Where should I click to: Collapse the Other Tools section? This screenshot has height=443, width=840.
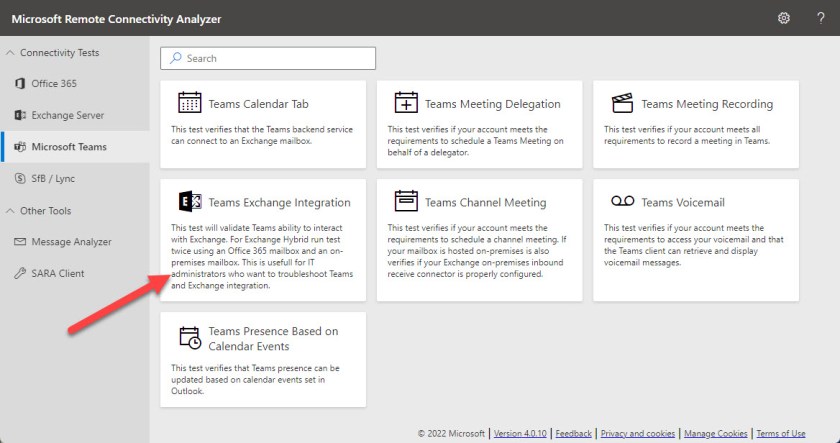point(10,211)
